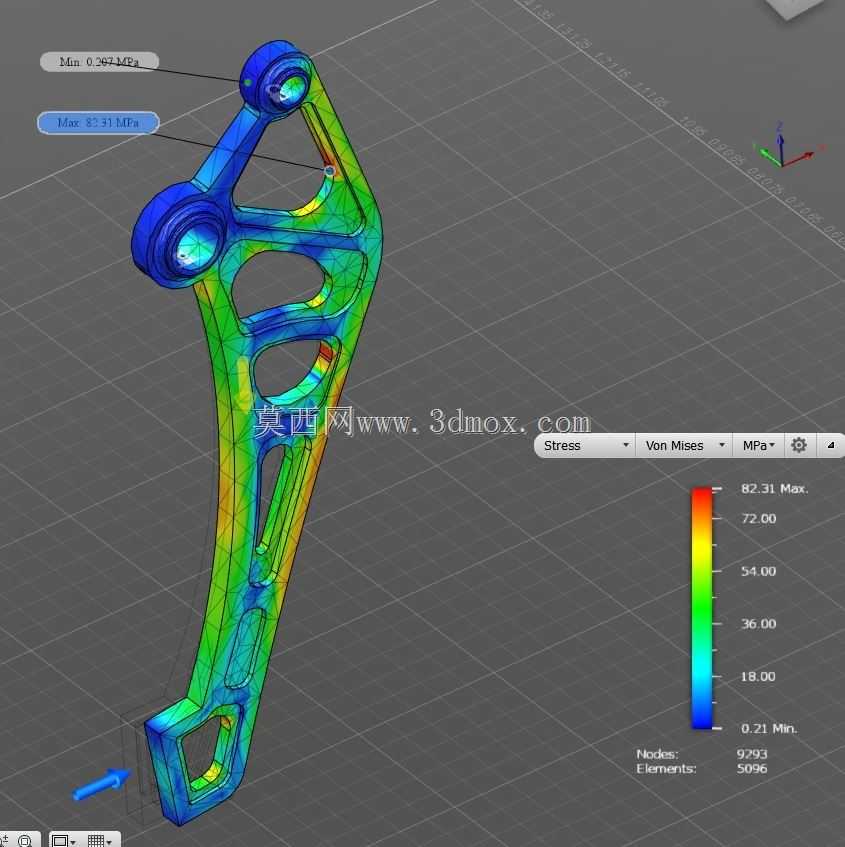Click the 18.00 legend value
The width and height of the screenshot is (845, 847).
(x=758, y=676)
